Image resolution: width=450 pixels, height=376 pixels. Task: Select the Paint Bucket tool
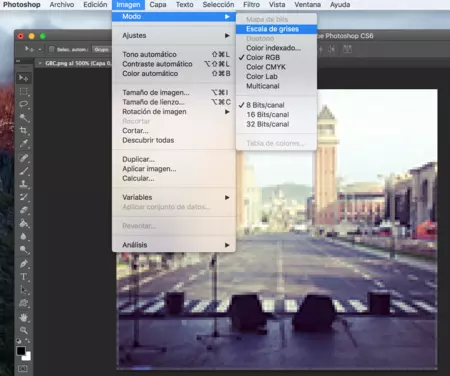coord(23,223)
